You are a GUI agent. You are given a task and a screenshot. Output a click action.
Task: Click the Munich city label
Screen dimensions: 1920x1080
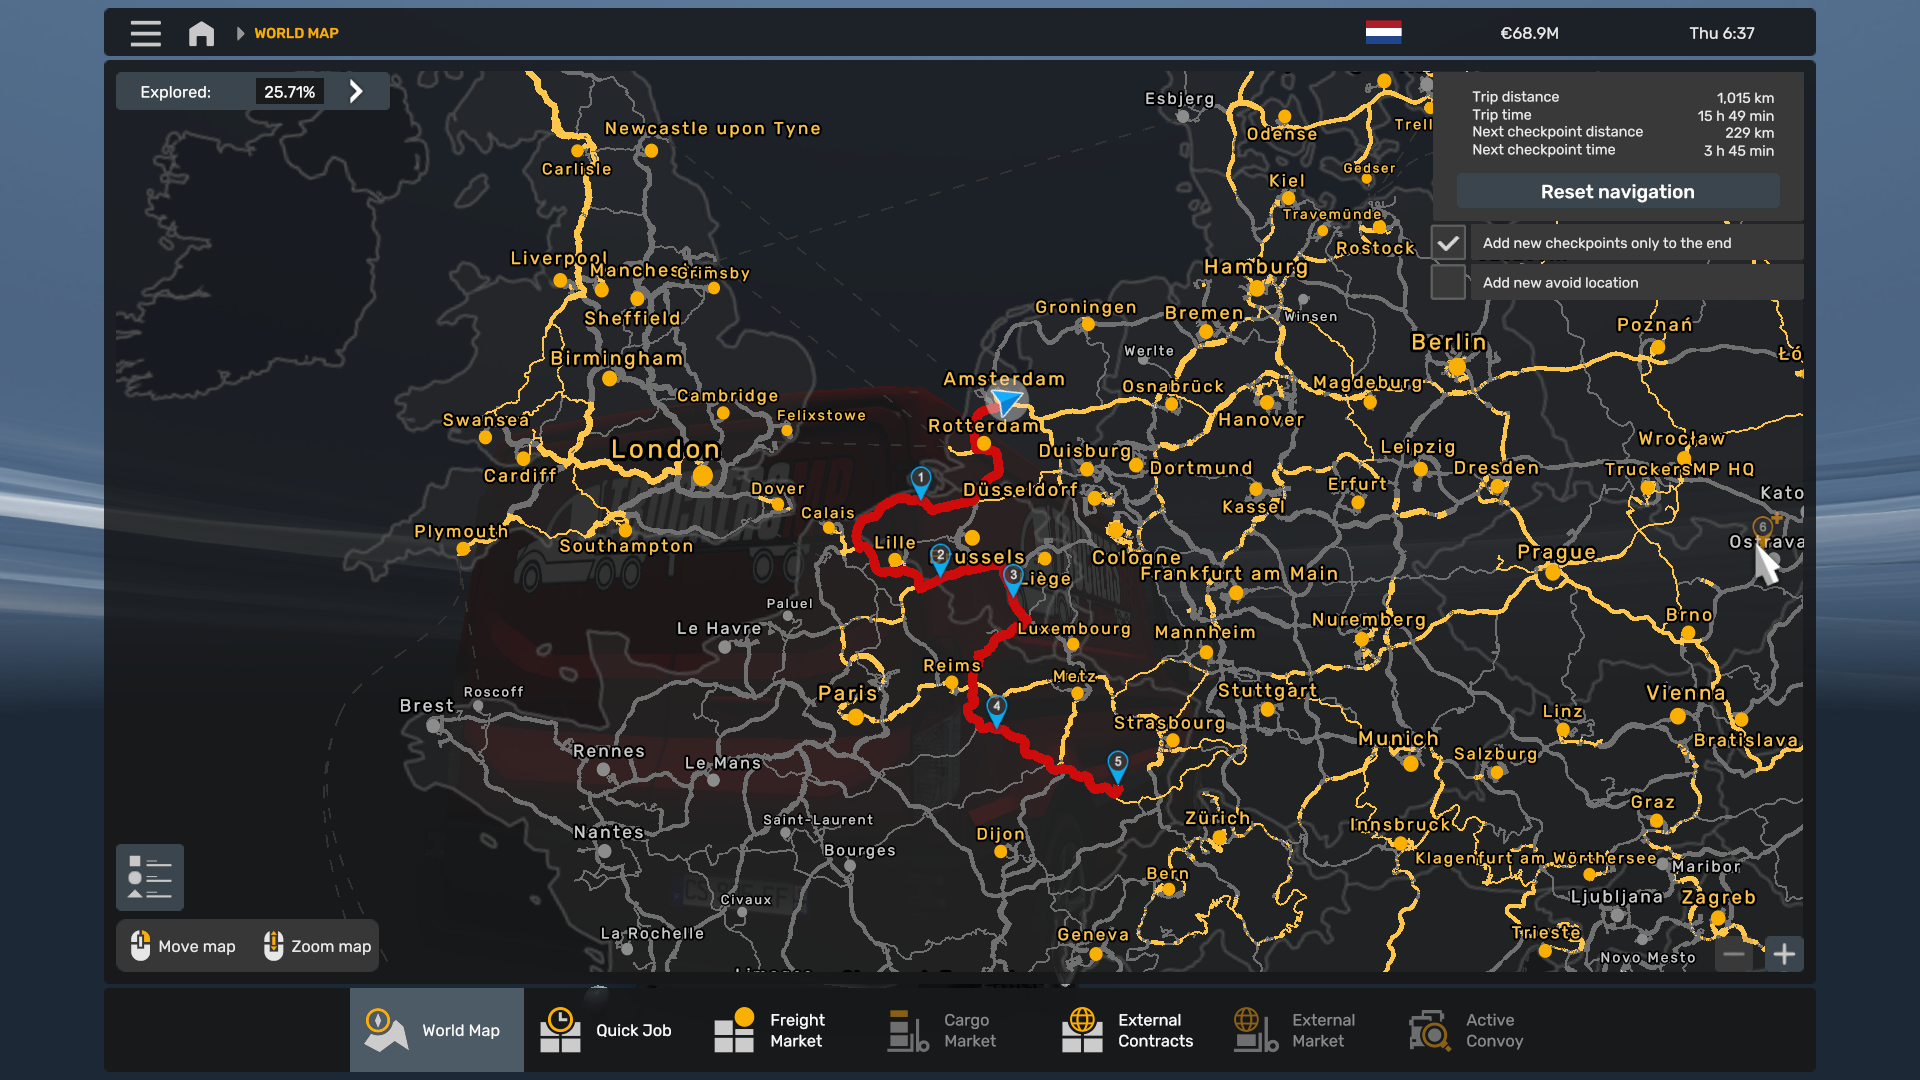pos(1398,738)
